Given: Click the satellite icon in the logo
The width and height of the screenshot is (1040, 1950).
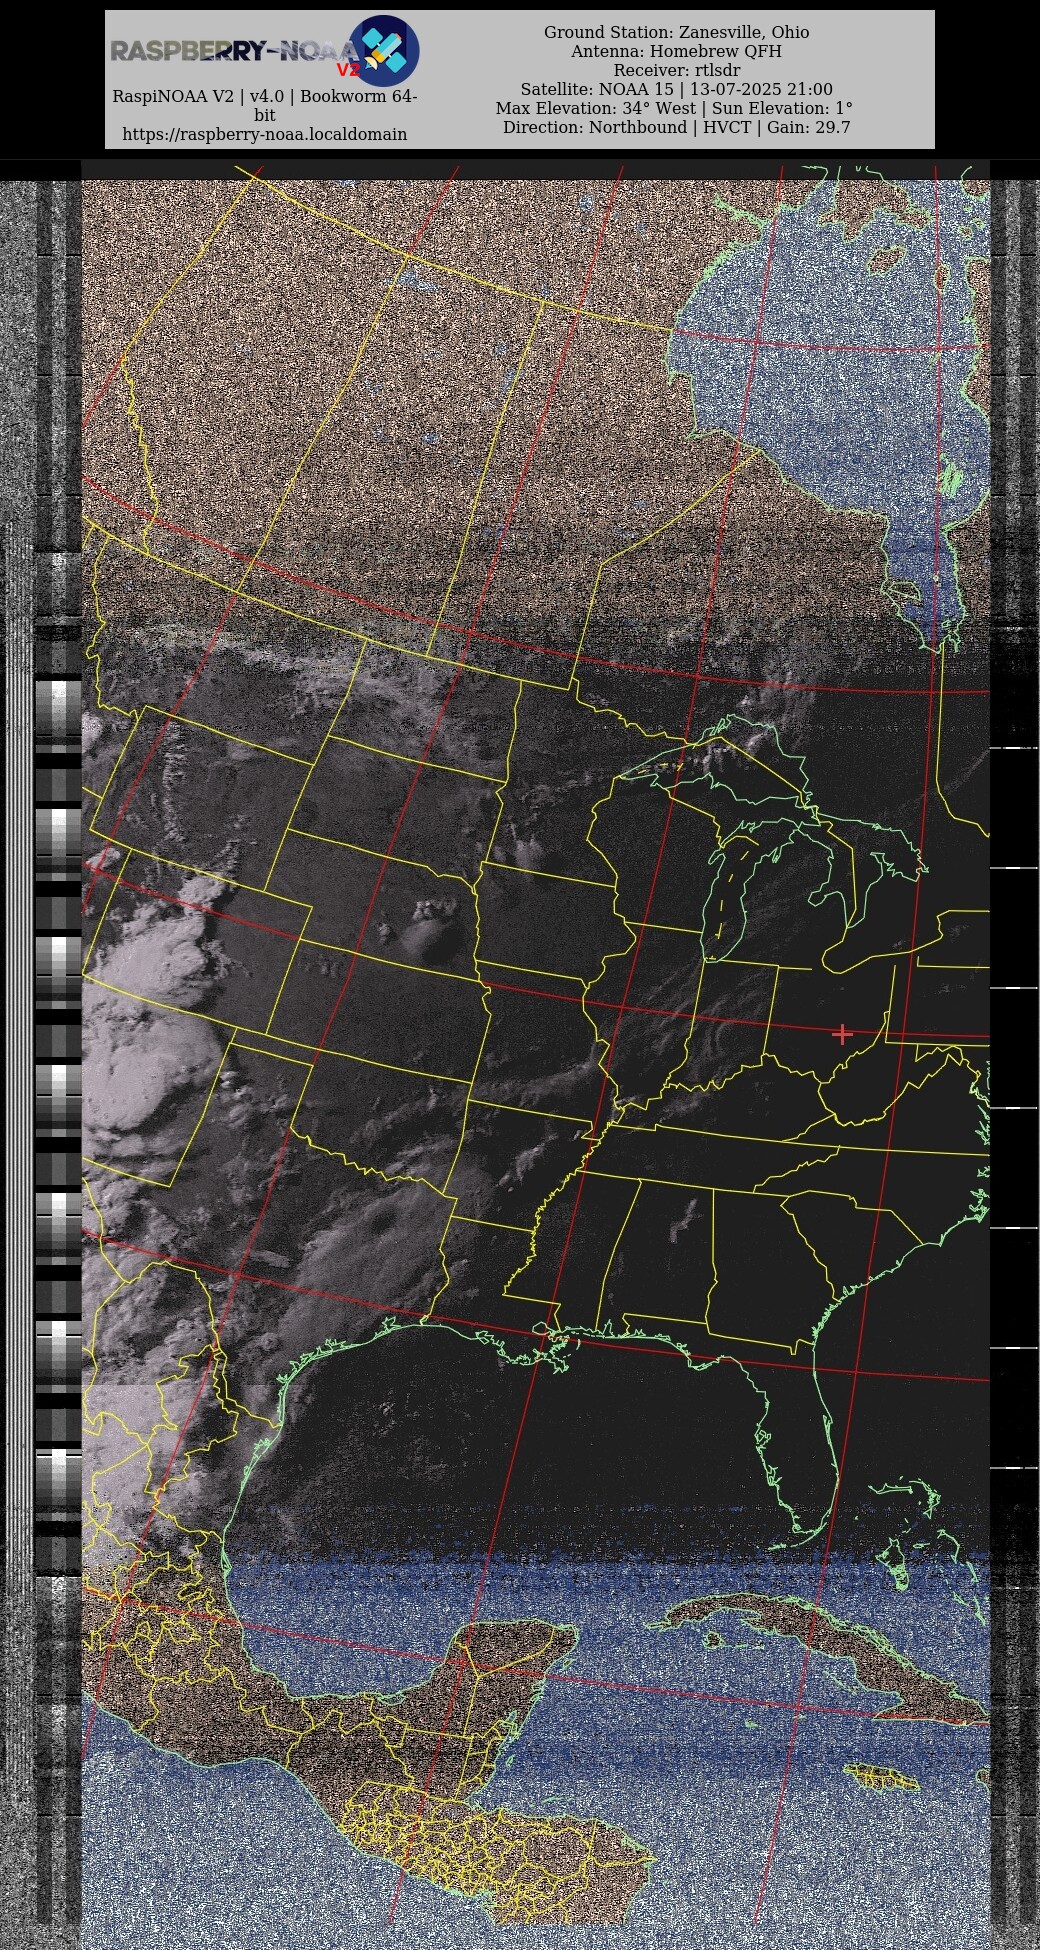Looking at the screenshot, I should point(384,50).
